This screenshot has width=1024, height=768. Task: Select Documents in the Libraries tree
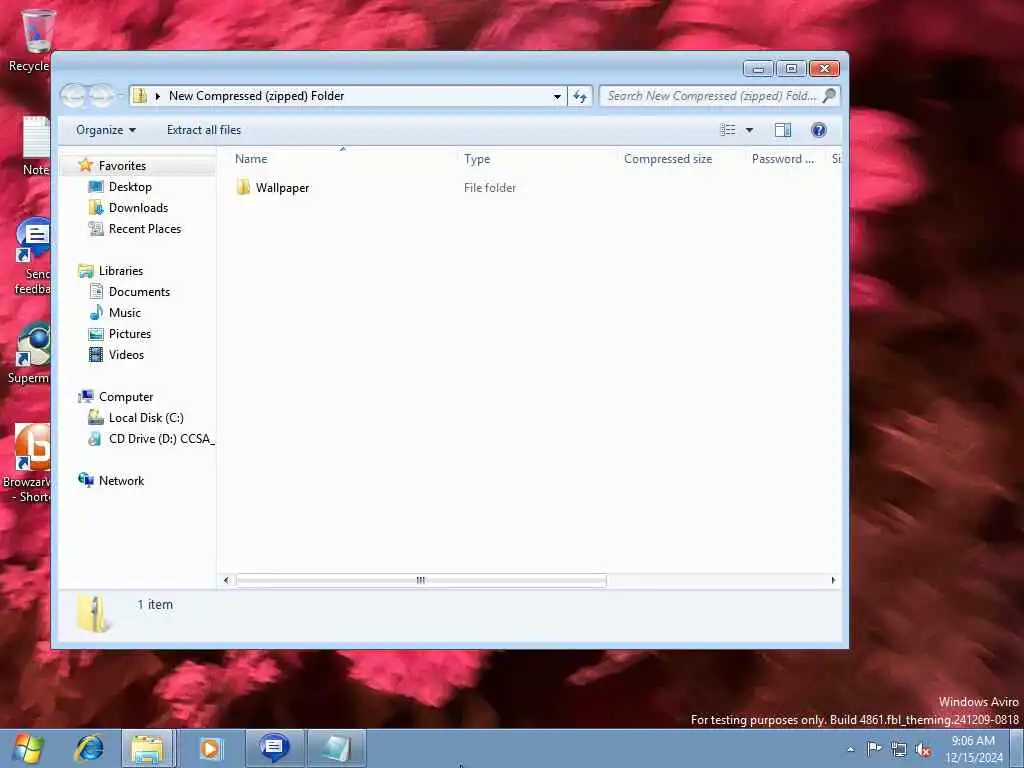(x=139, y=292)
